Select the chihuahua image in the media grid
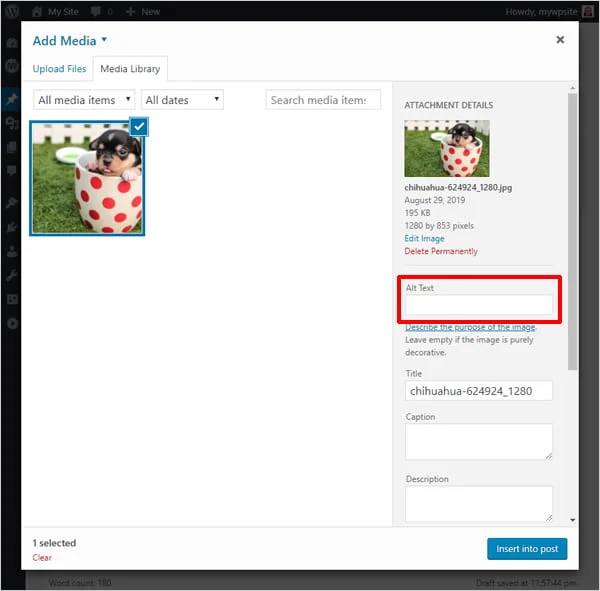Image resolution: width=600 pixels, height=591 pixels. [87, 178]
